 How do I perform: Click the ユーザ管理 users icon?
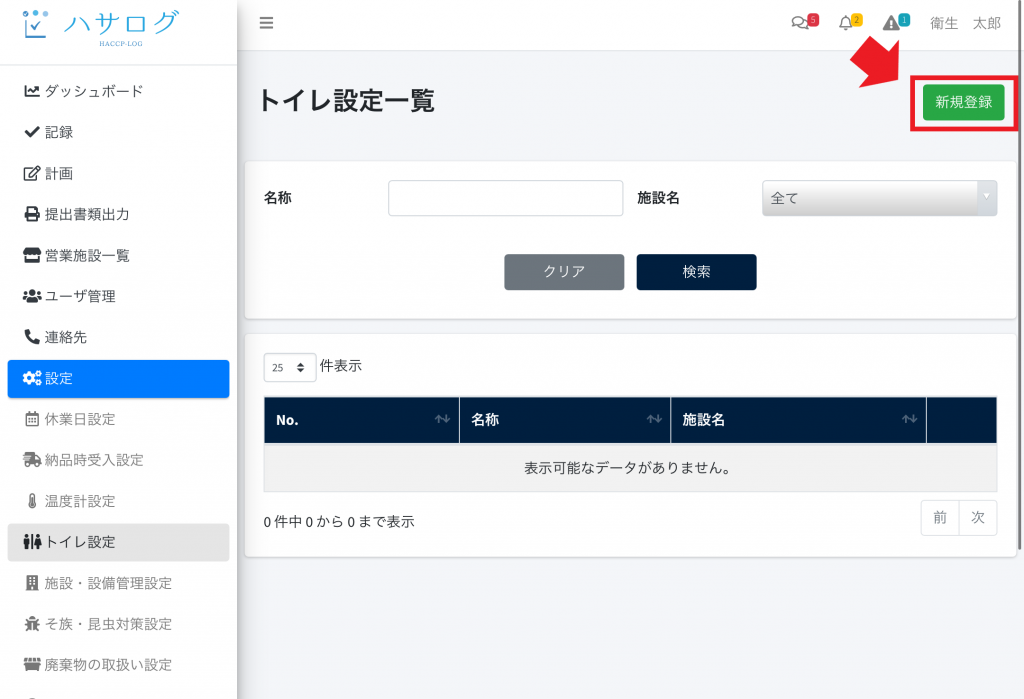pyautogui.click(x=31, y=296)
